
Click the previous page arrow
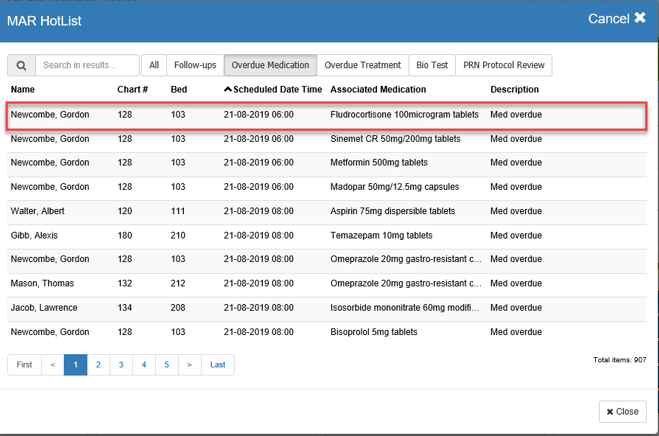coord(53,365)
